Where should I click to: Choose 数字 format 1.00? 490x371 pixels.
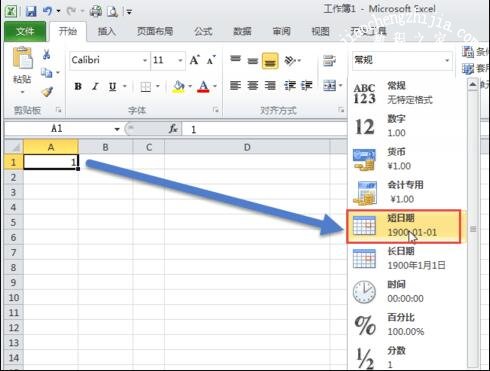pyautogui.click(x=407, y=126)
